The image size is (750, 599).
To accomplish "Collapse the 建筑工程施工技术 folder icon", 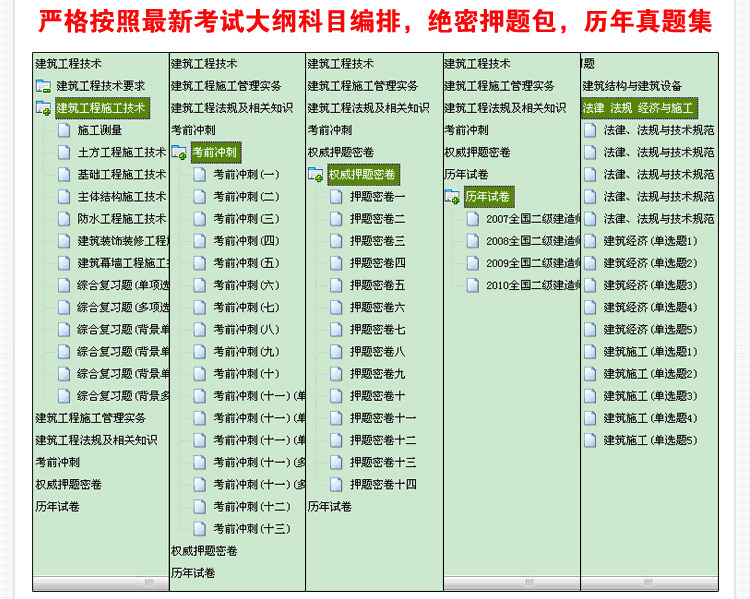I will pos(44,108).
